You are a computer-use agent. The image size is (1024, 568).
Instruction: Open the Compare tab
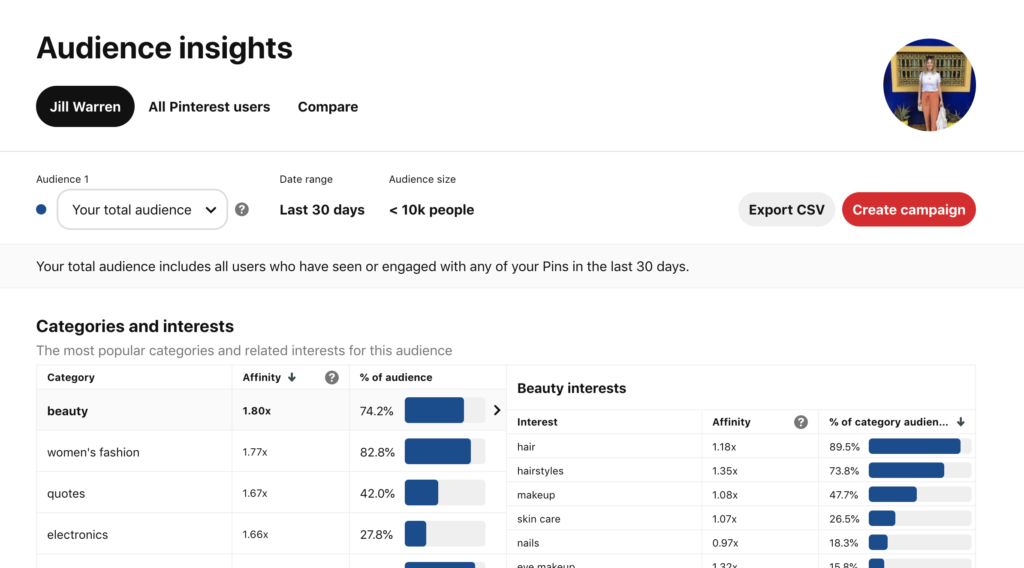tap(328, 107)
